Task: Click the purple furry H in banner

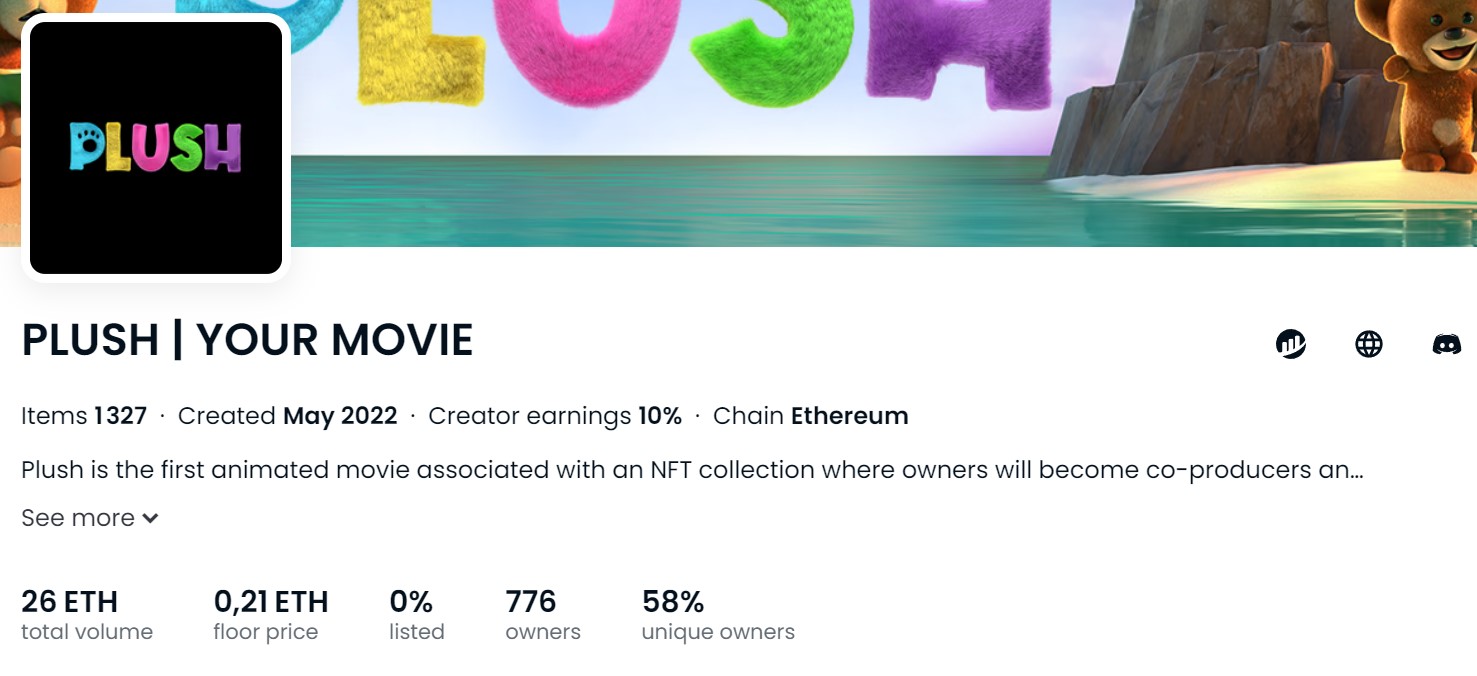Action: coord(958,50)
